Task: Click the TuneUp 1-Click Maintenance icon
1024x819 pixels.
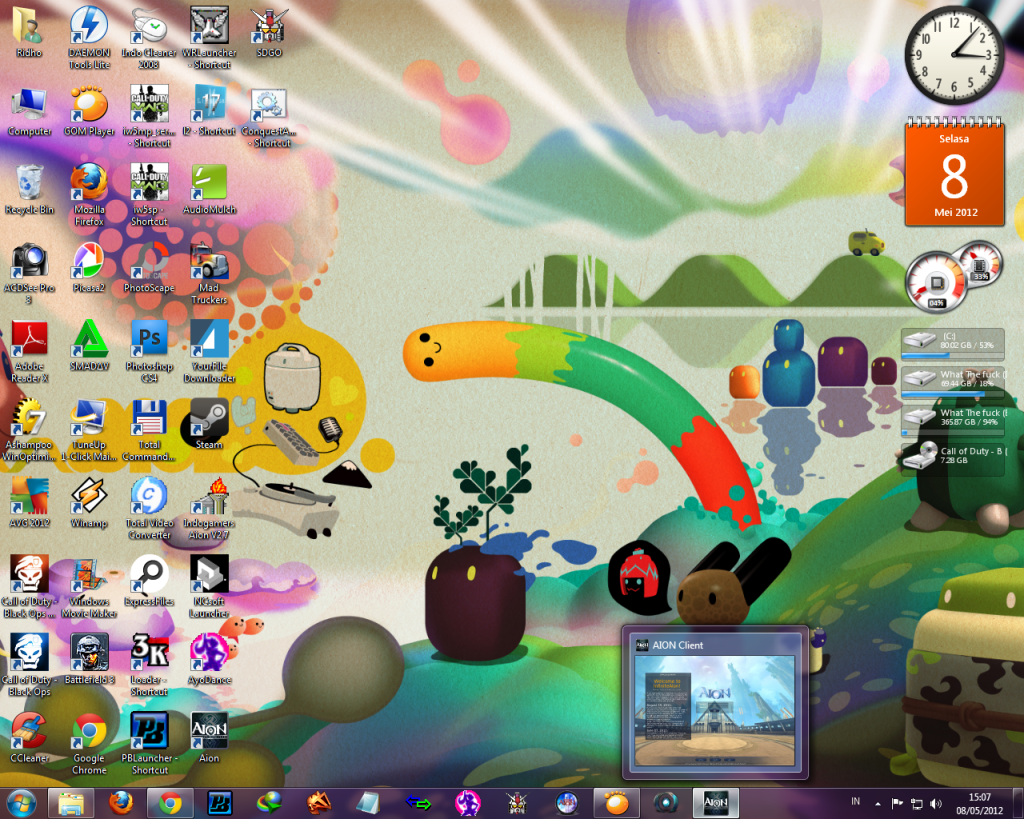Action: tap(89, 430)
